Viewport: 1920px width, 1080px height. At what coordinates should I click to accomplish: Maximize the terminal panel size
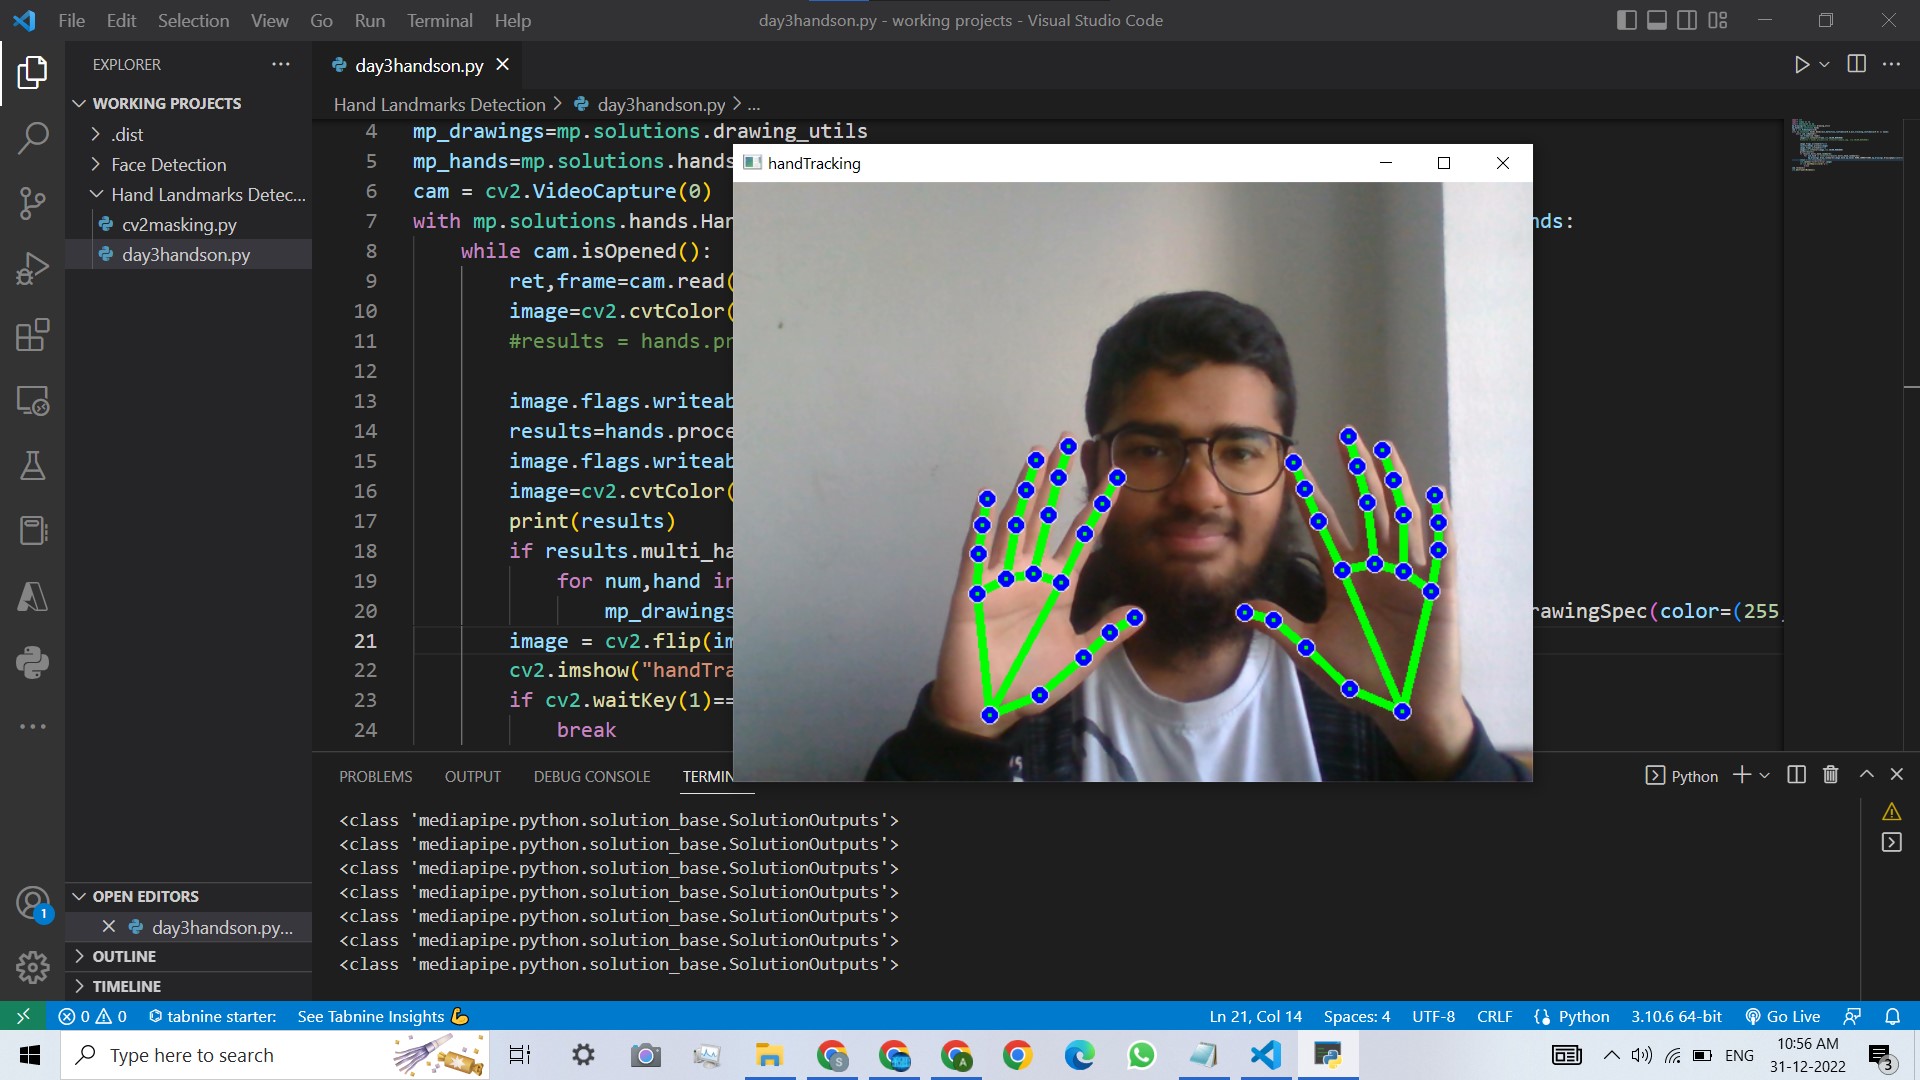point(1866,775)
